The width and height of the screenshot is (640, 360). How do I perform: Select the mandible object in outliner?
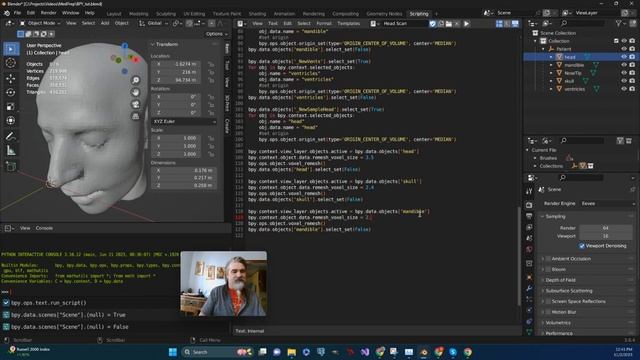(574, 65)
